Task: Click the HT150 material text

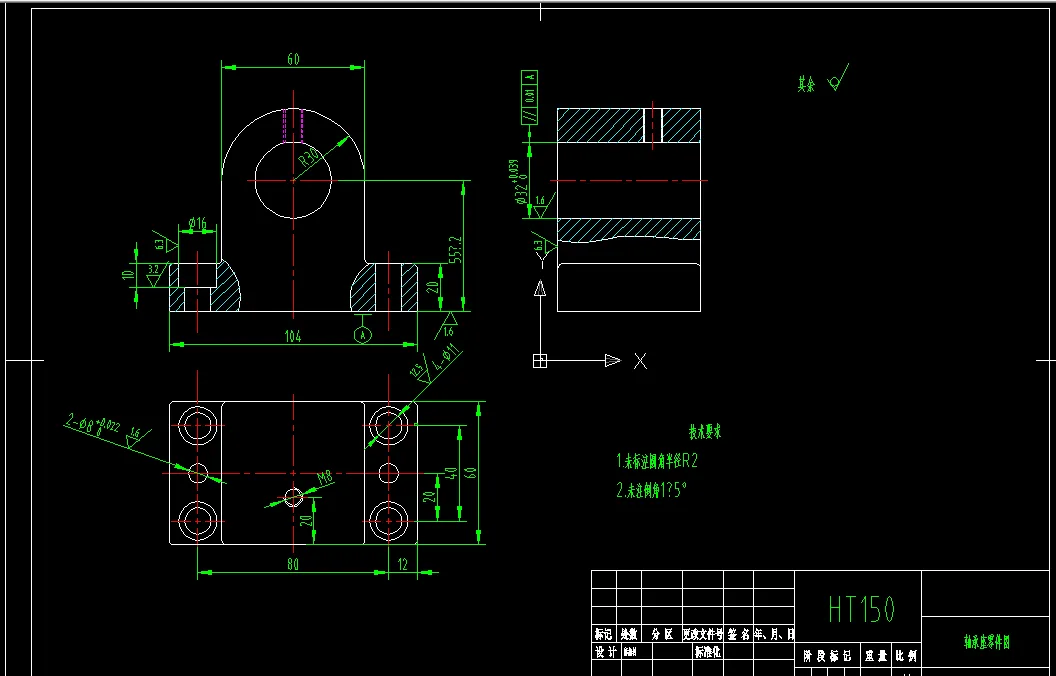Action: click(861, 609)
